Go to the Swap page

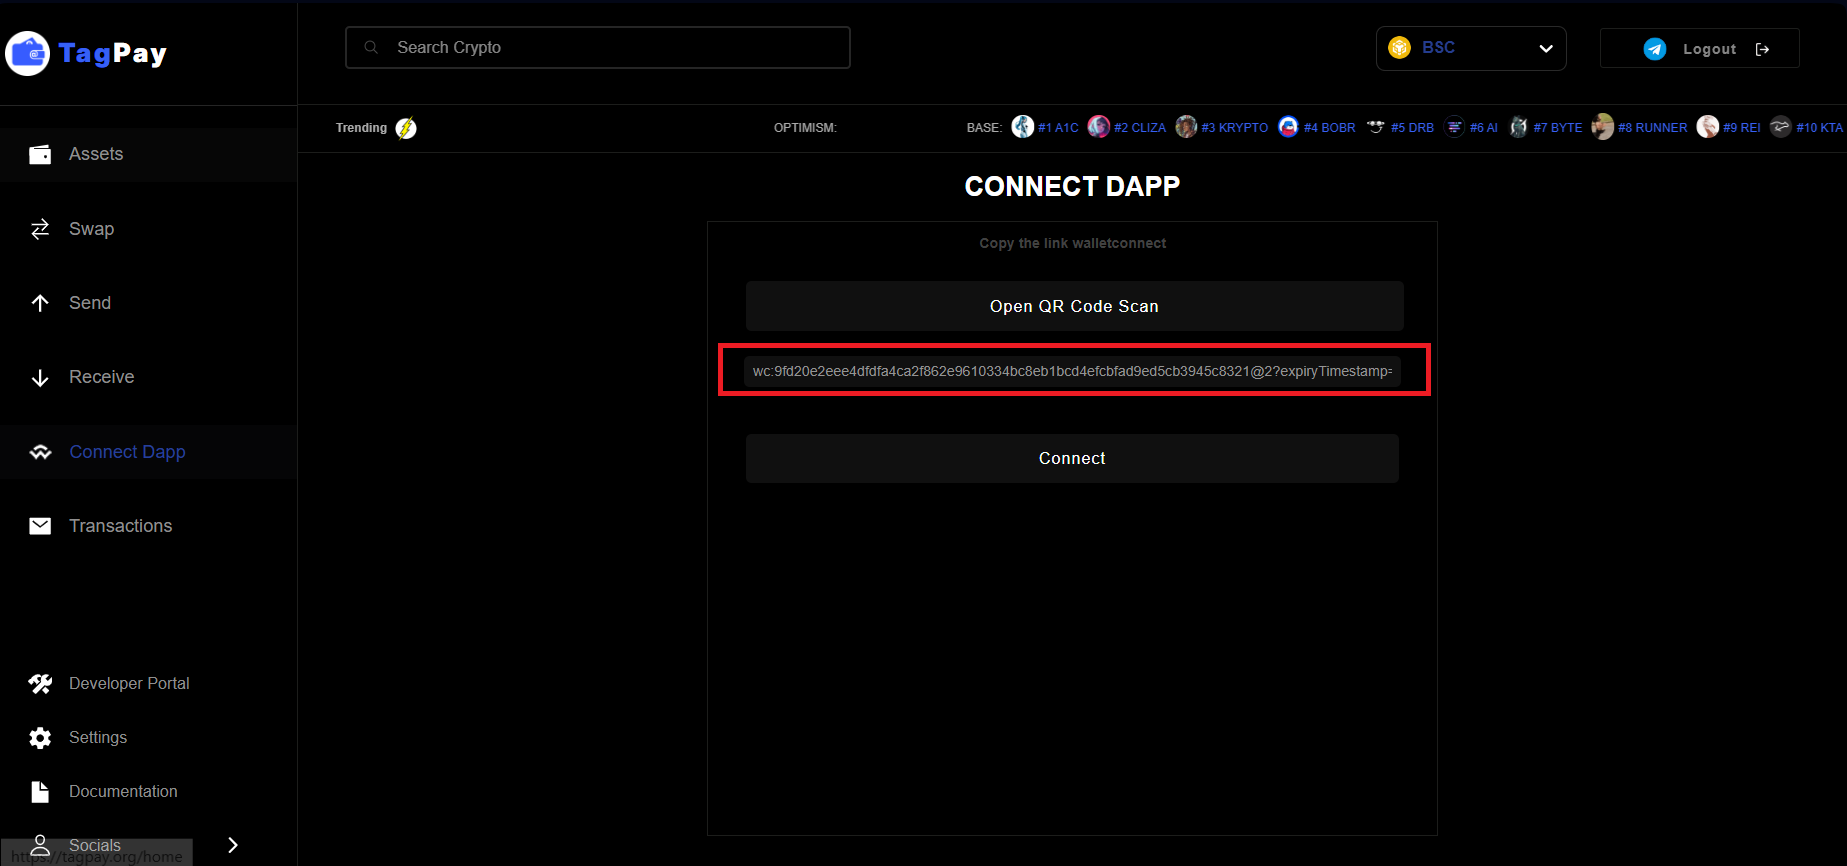click(x=91, y=229)
